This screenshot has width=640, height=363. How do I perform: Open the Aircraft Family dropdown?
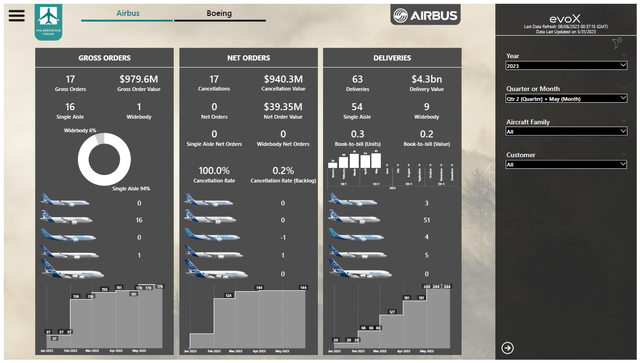566,131
